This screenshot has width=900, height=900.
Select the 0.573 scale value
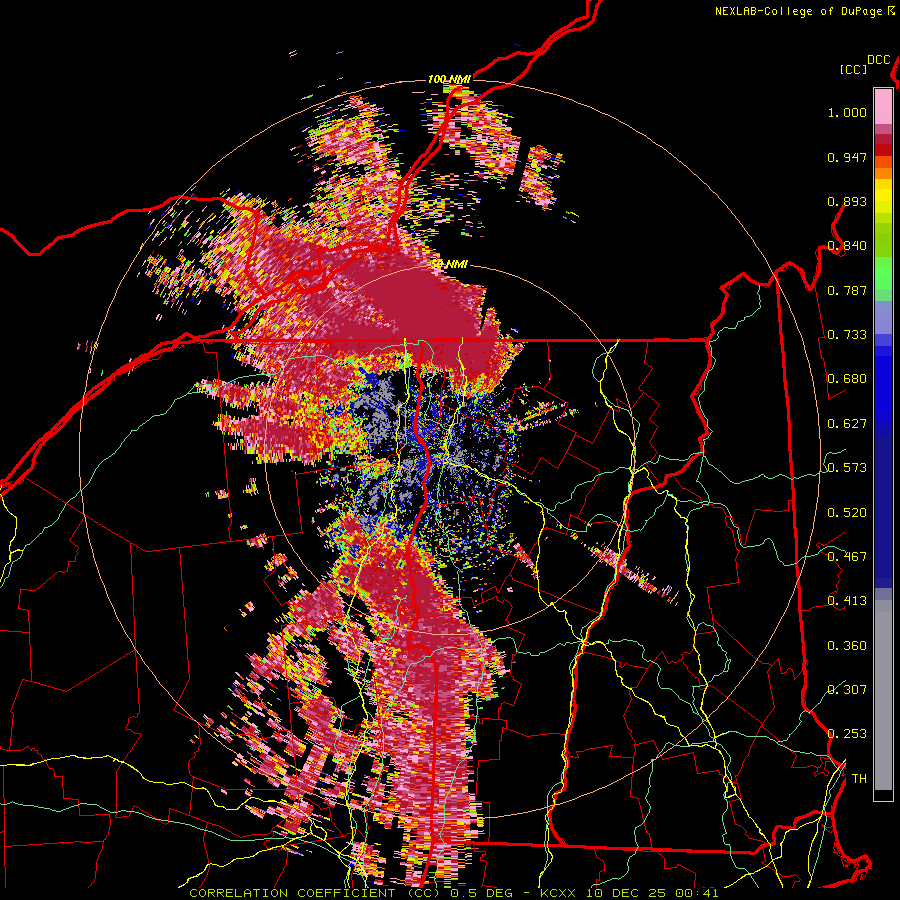click(847, 468)
